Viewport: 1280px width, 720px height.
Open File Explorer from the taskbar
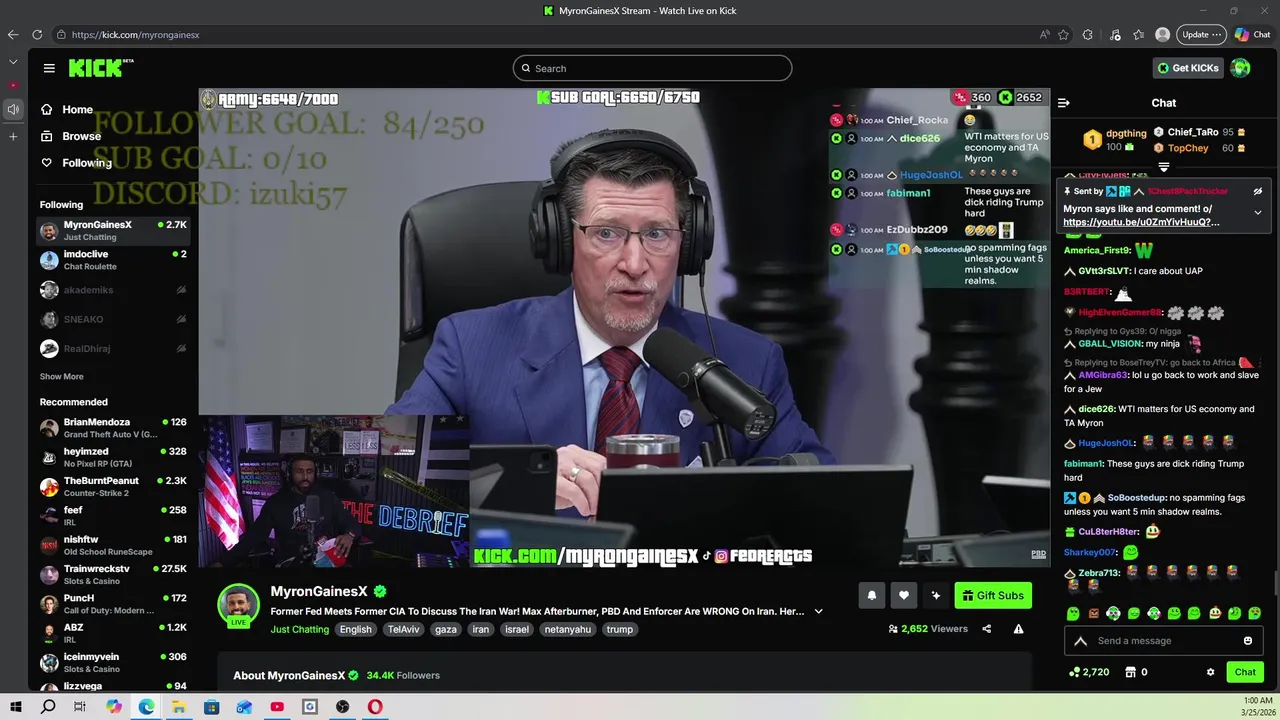click(179, 707)
